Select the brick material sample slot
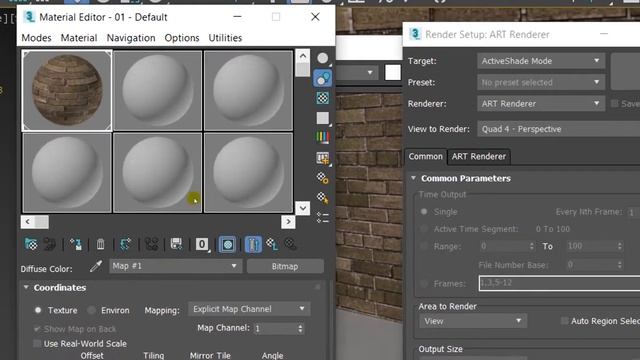 click(x=67, y=91)
